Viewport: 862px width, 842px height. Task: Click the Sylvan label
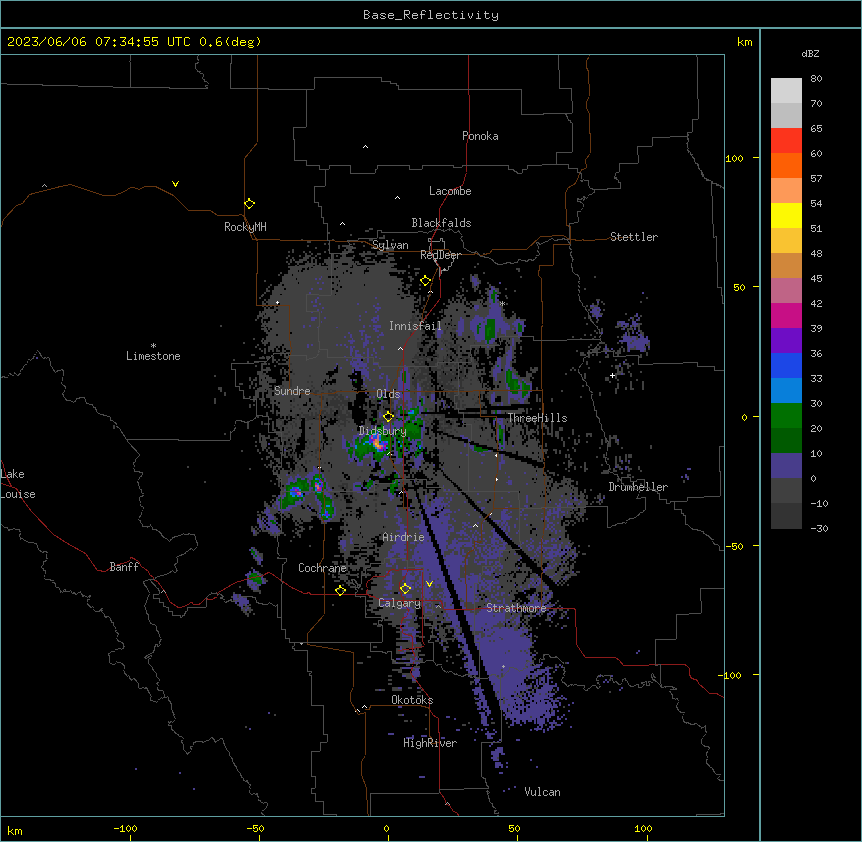(x=390, y=245)
